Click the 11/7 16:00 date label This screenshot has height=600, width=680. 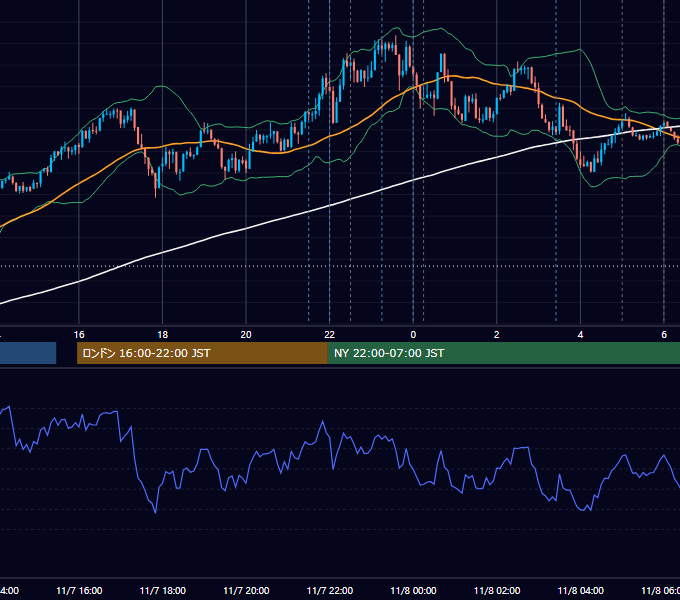coord(79,590)
